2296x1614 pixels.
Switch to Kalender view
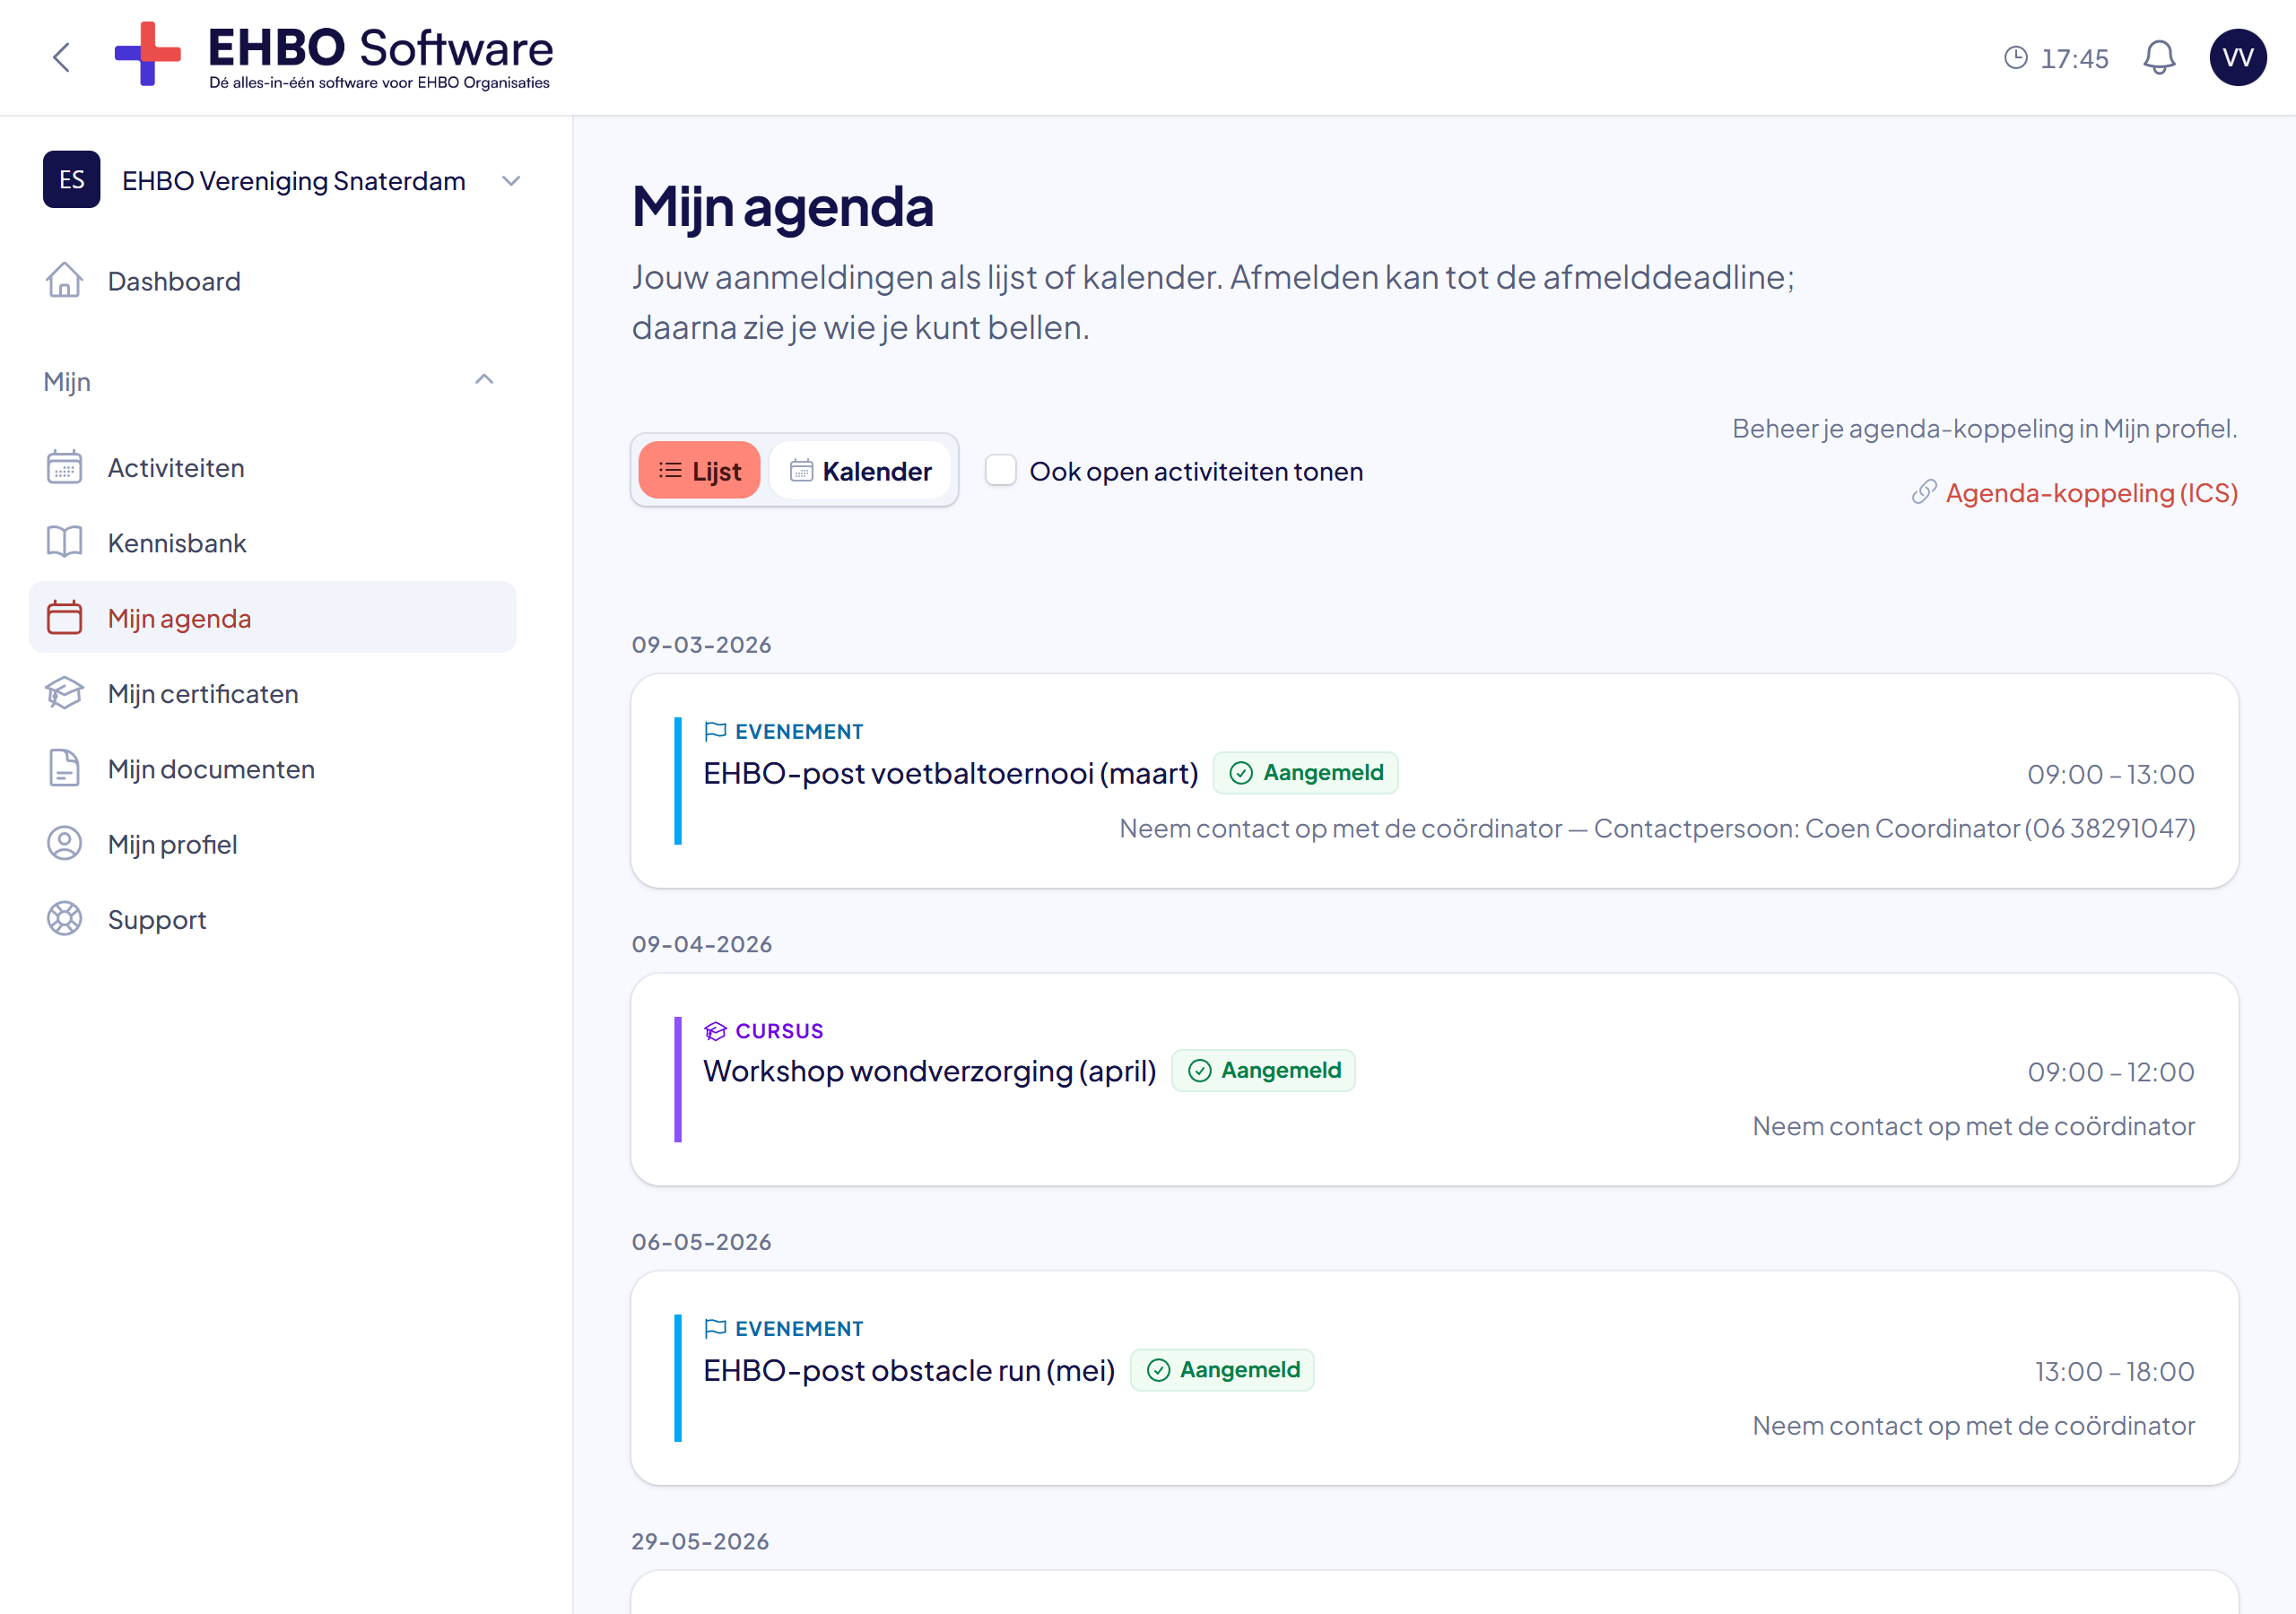(860, 471)
